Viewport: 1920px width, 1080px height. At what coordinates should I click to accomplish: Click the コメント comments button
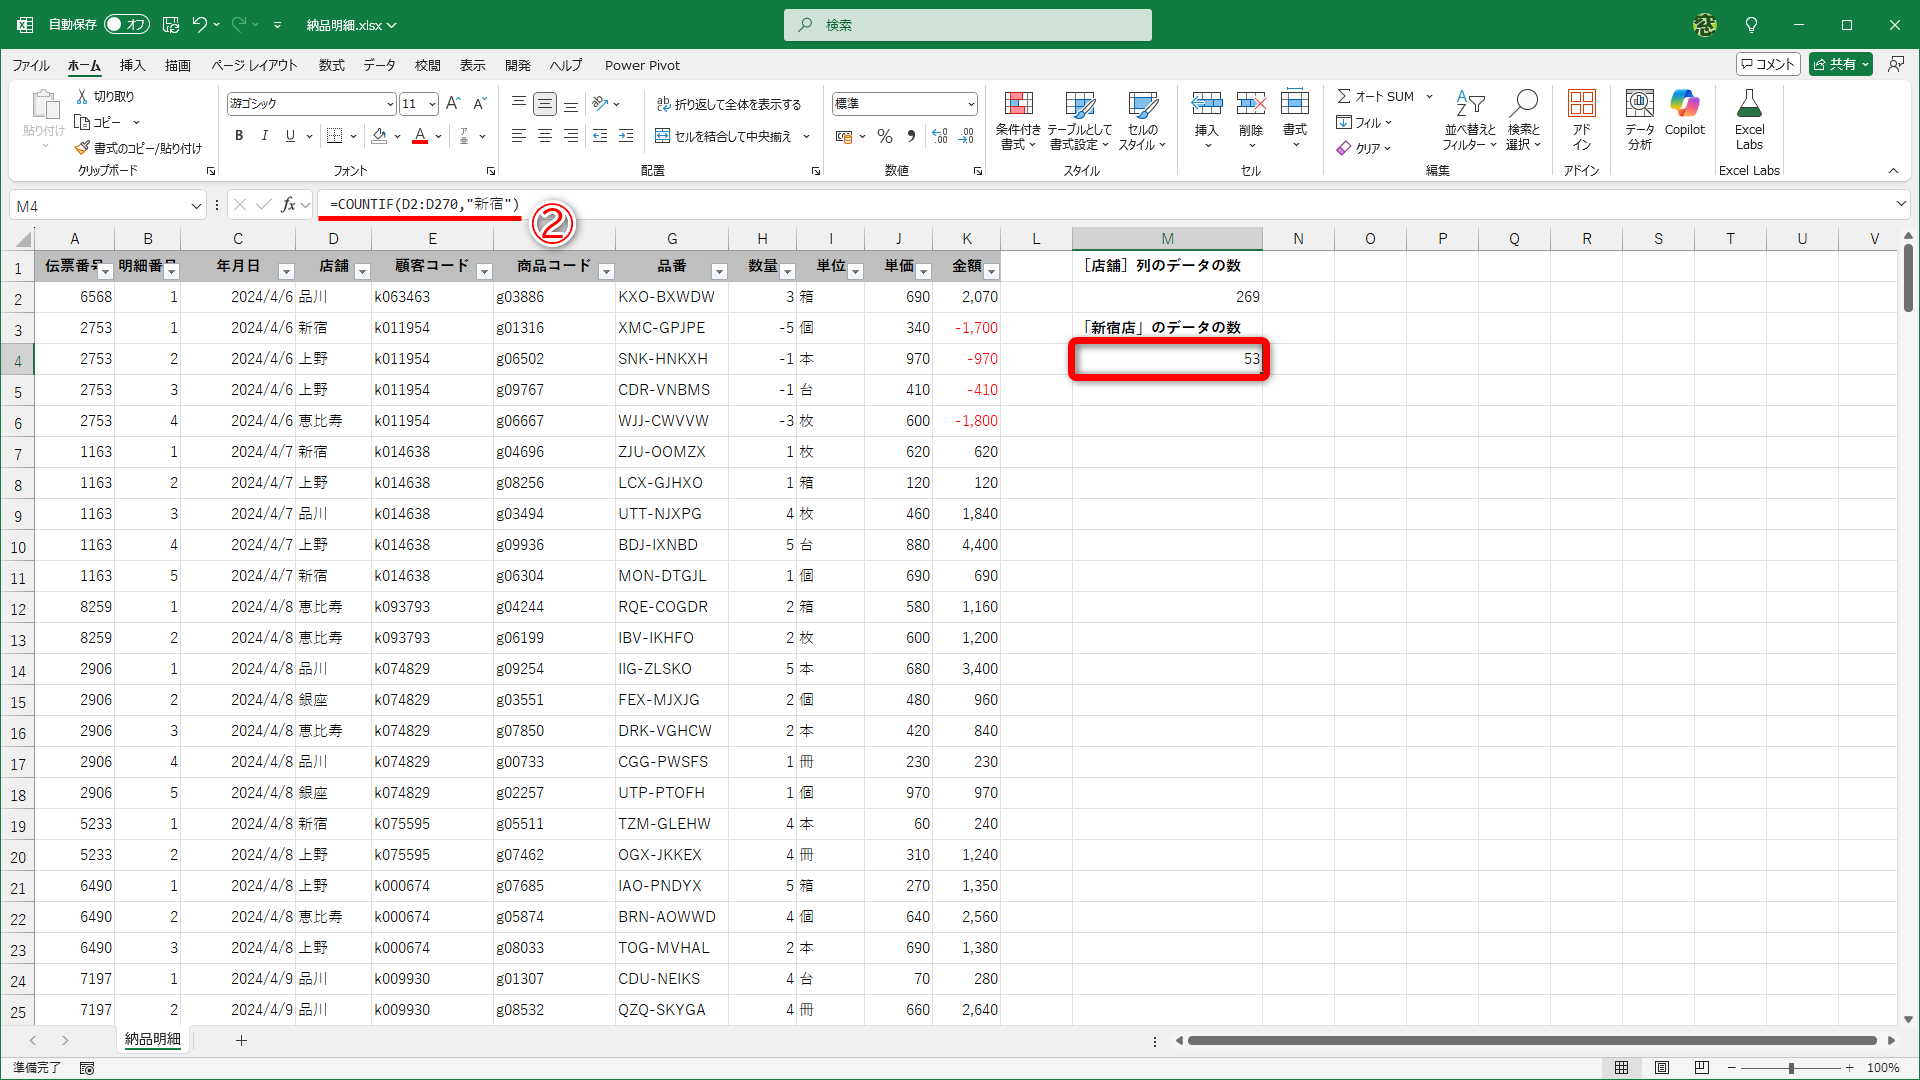(x=1767, y=64)
